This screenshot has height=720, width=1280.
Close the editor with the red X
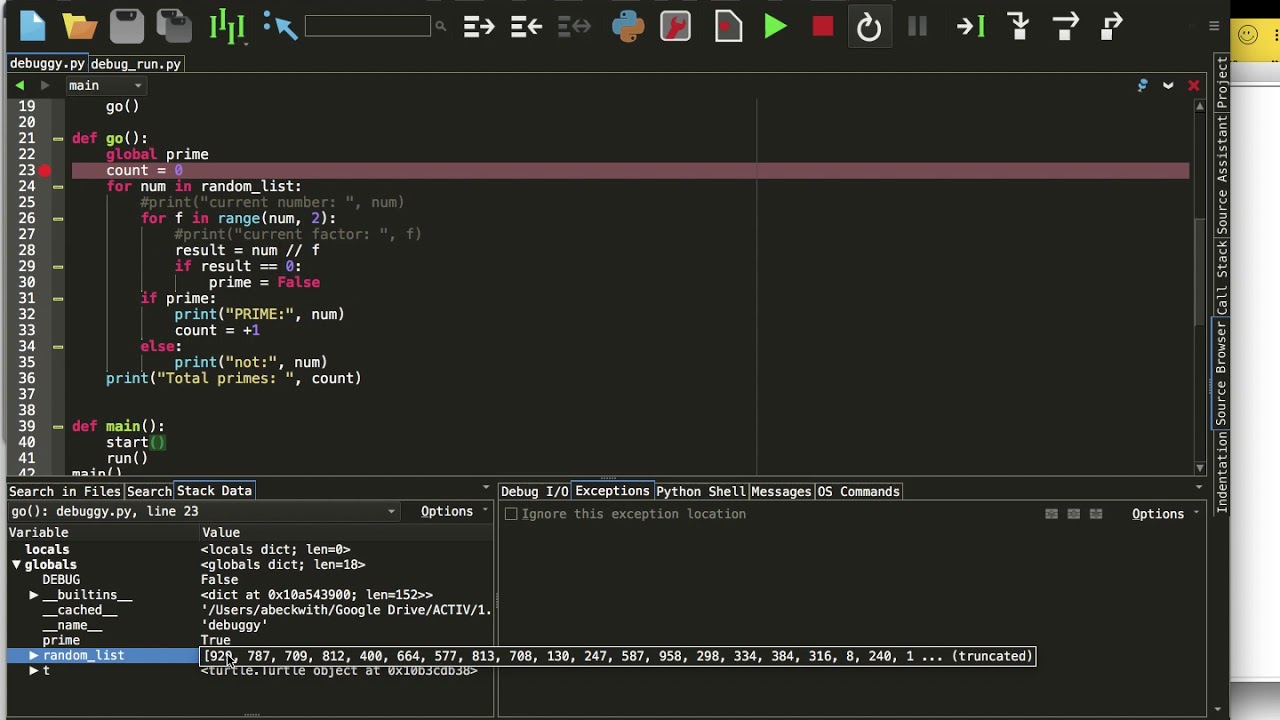pyautogui.click(x=1193, y=86)
